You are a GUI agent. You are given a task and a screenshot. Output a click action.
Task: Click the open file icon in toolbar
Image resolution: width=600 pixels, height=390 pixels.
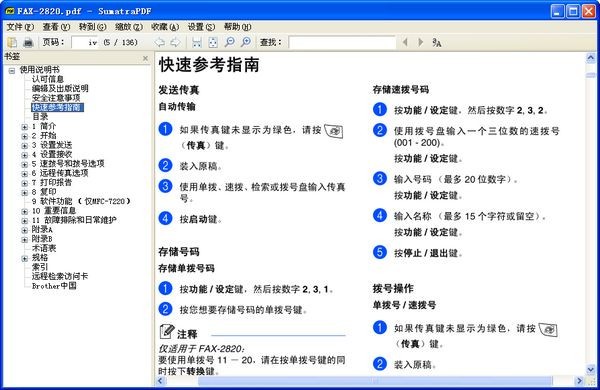(x=12, y=42)
